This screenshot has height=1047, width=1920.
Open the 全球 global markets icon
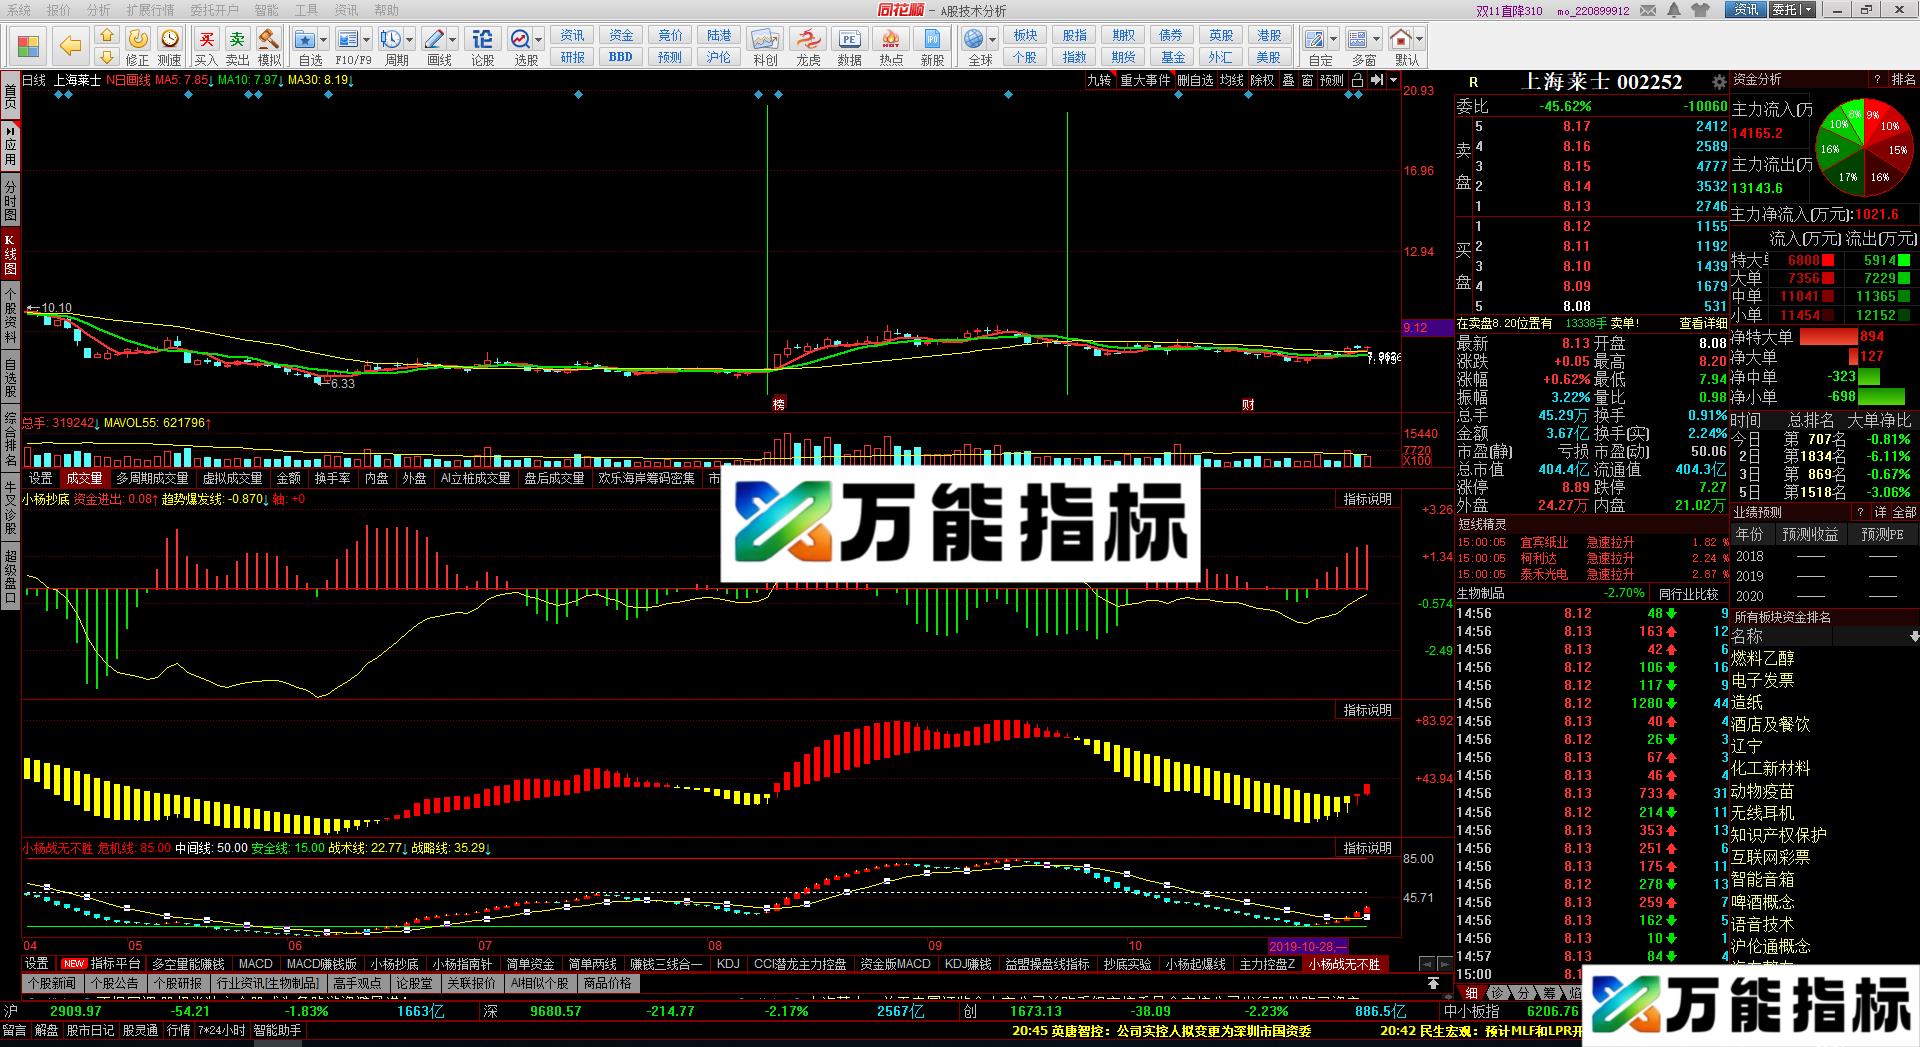tap(973, 40)
